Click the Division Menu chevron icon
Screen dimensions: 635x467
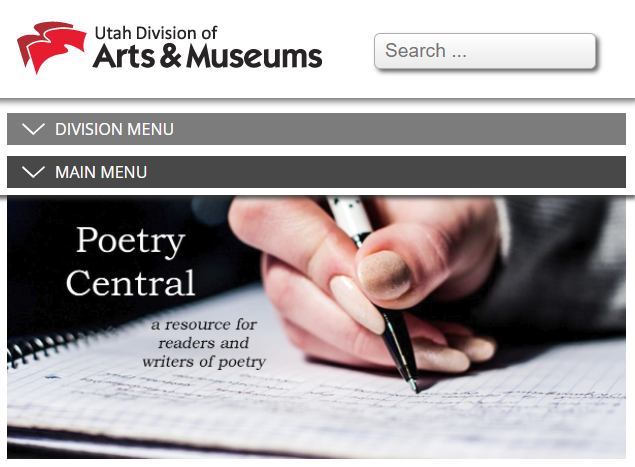(33, 129)
